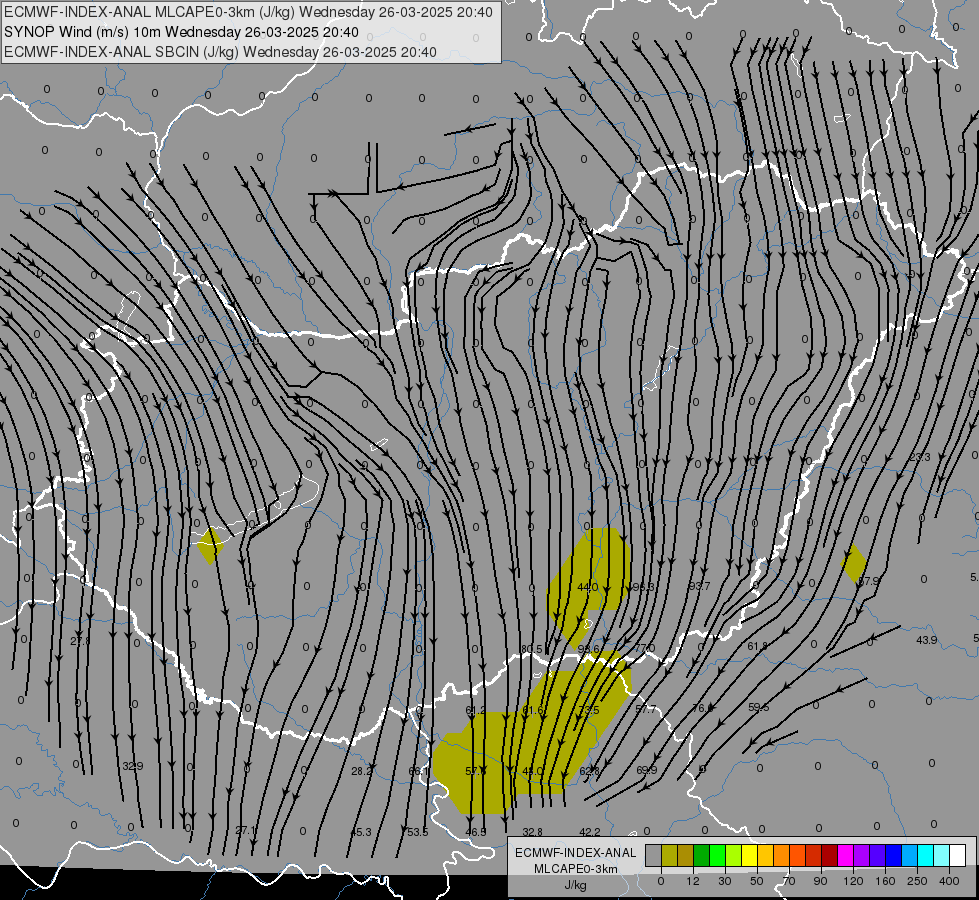The width and height of the screenshot is (979, 900).
Task: Select the 120 tick label in legend
Action: pos(853,881)
